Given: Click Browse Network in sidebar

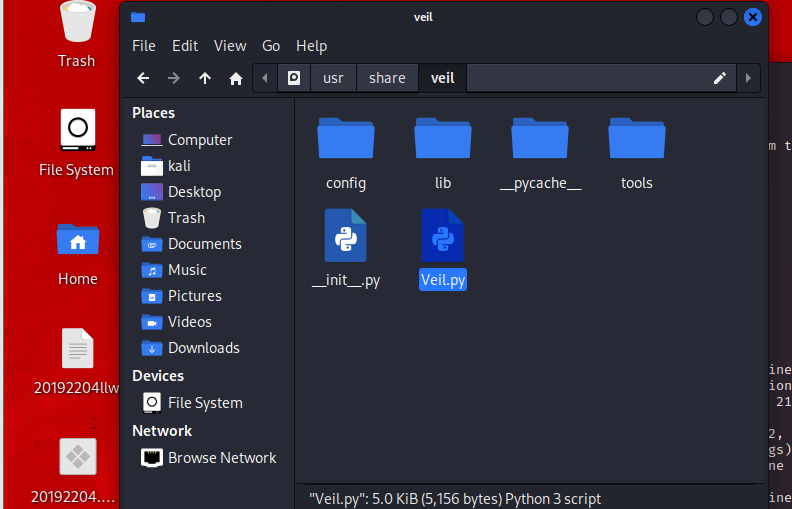Looking at the screenshot, I should 209,458.
